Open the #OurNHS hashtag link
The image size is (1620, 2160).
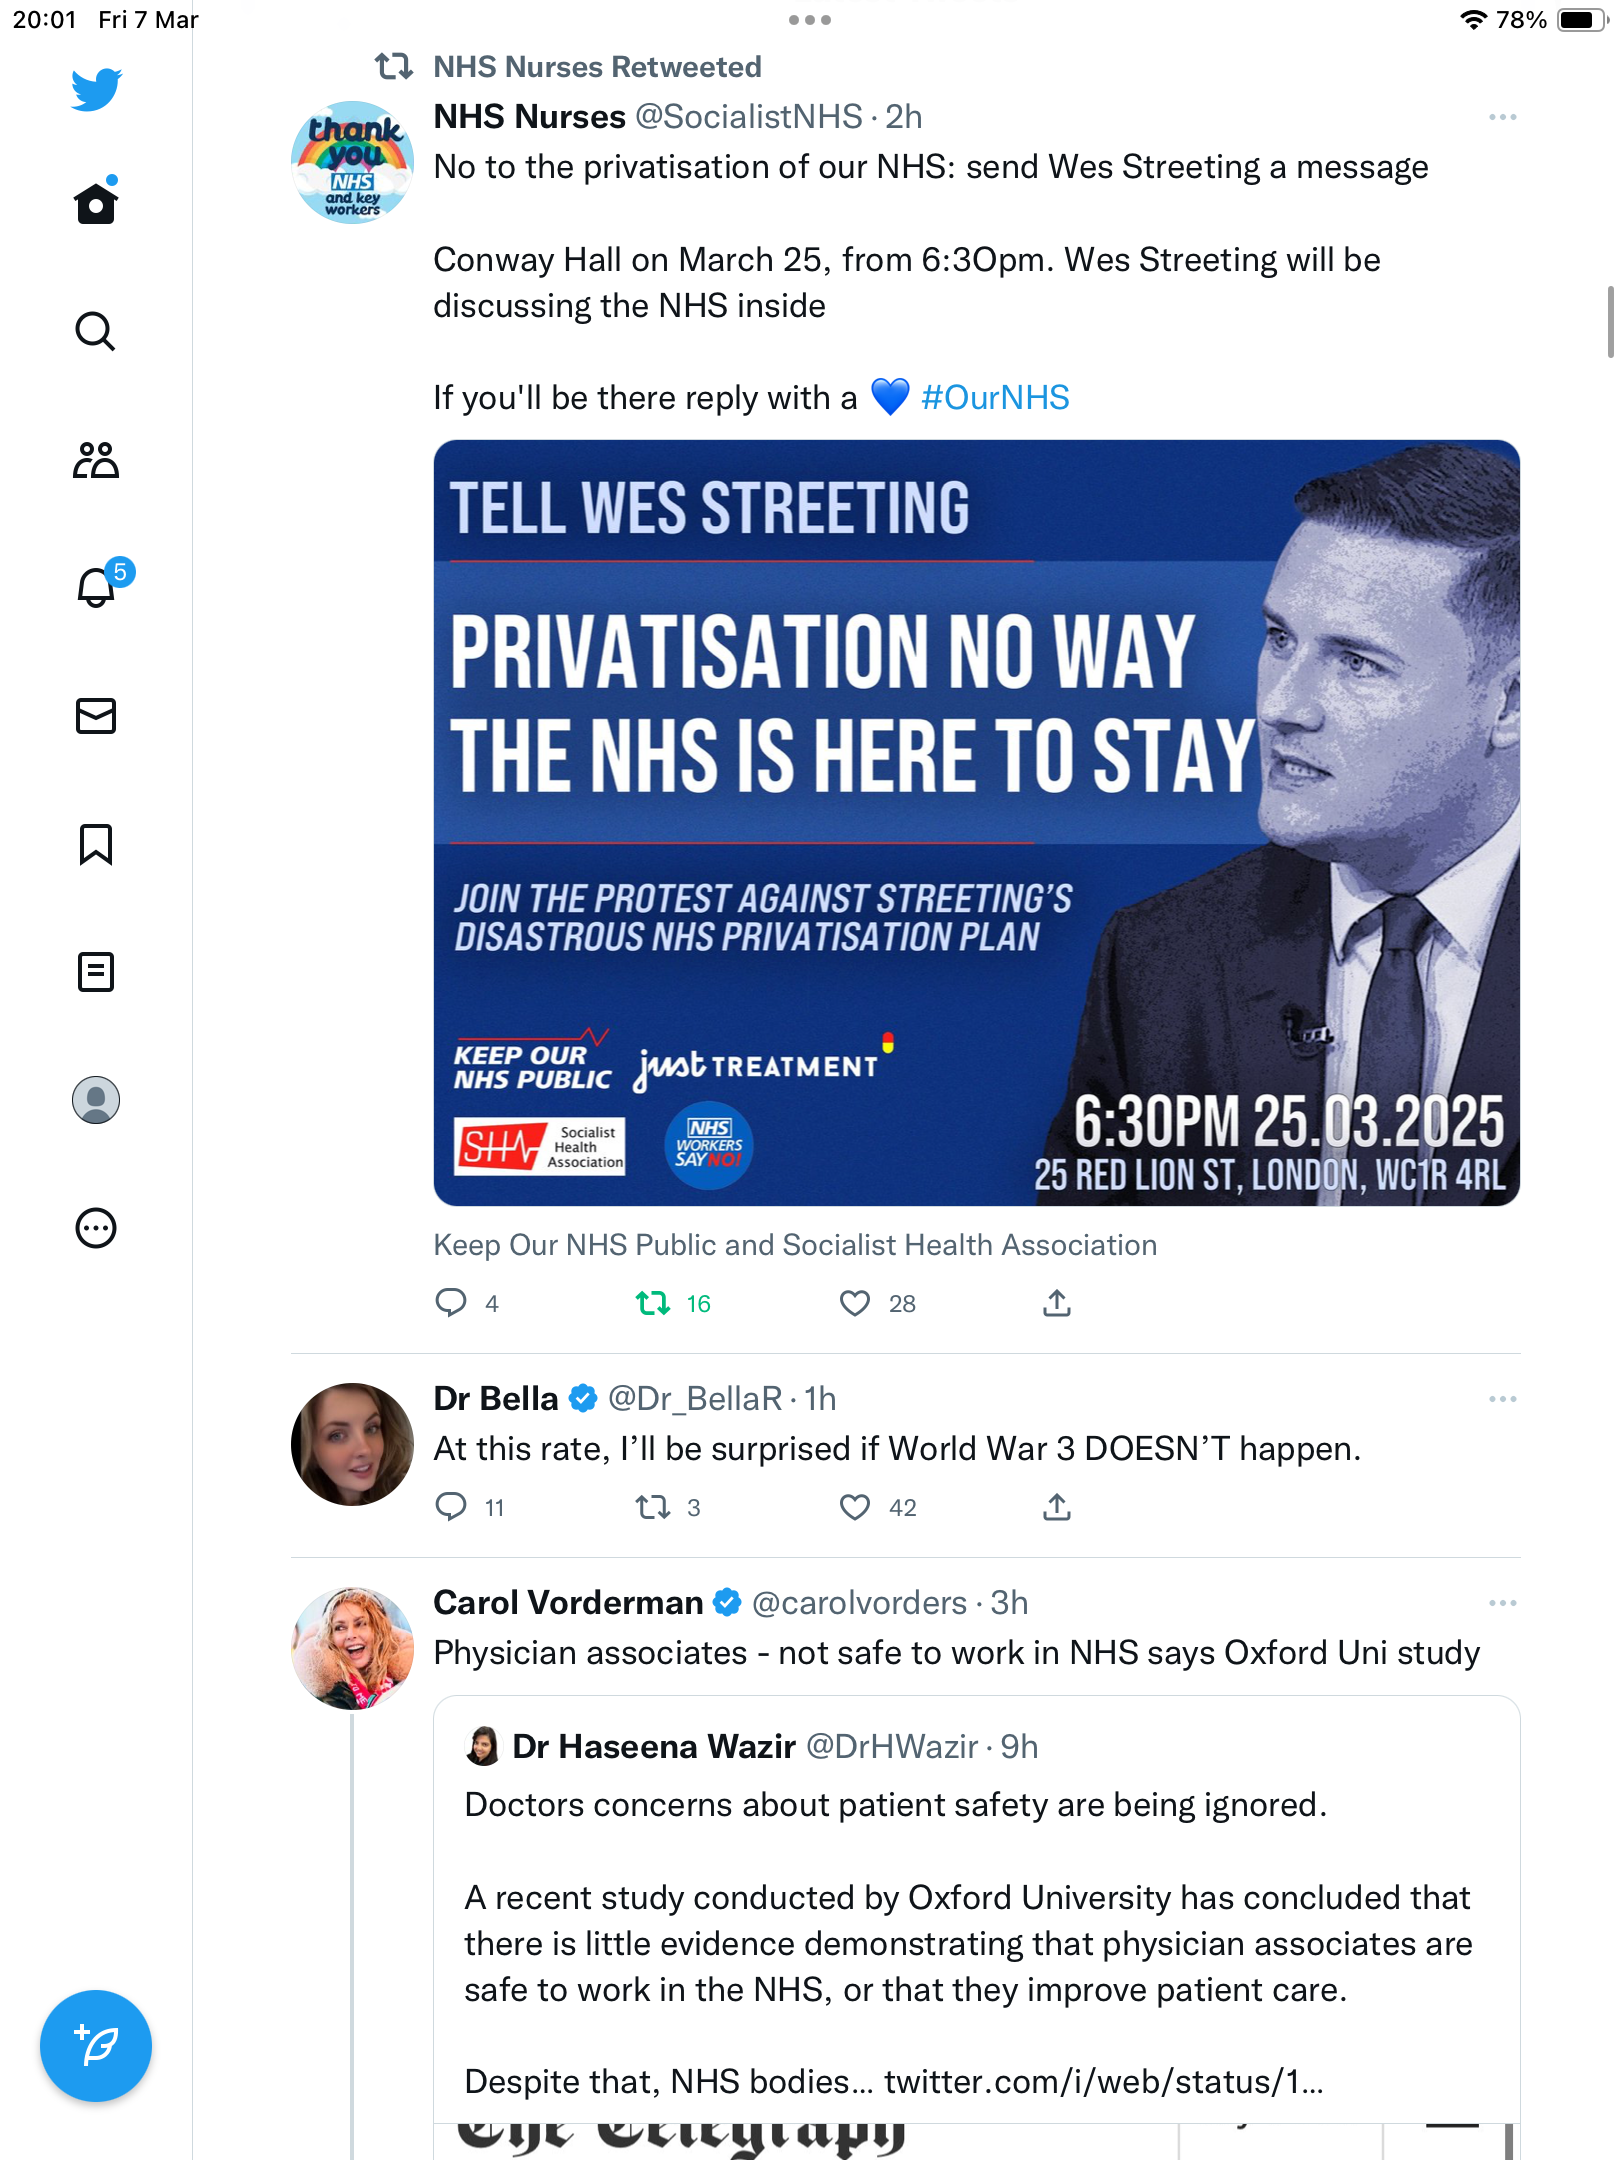point(995,398)
